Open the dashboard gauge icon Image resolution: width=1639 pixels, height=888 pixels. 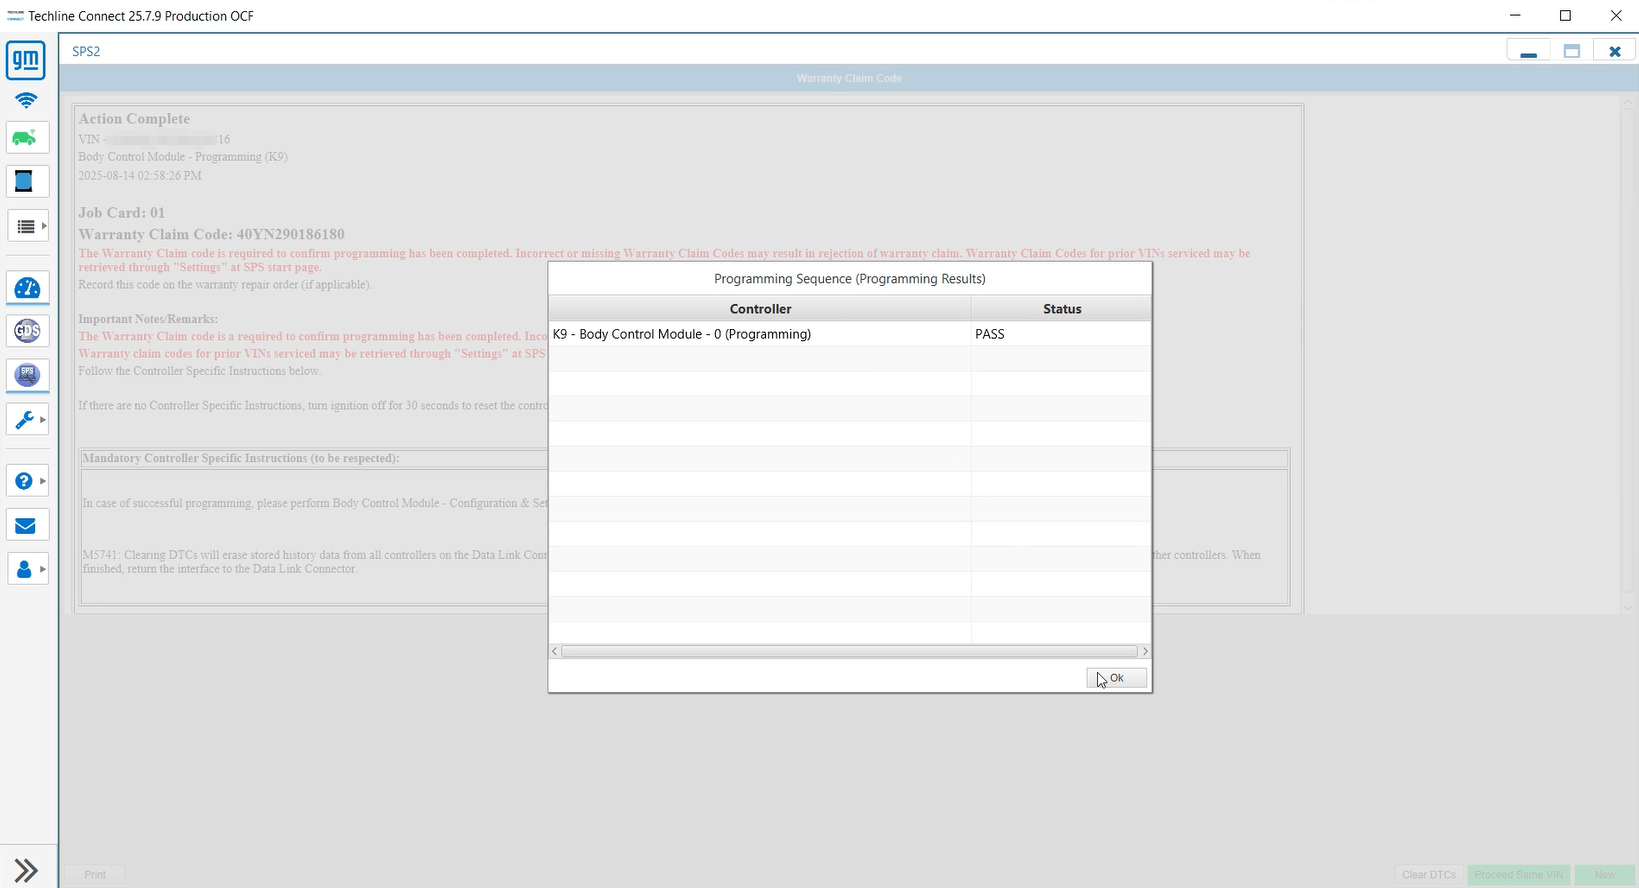27,289
